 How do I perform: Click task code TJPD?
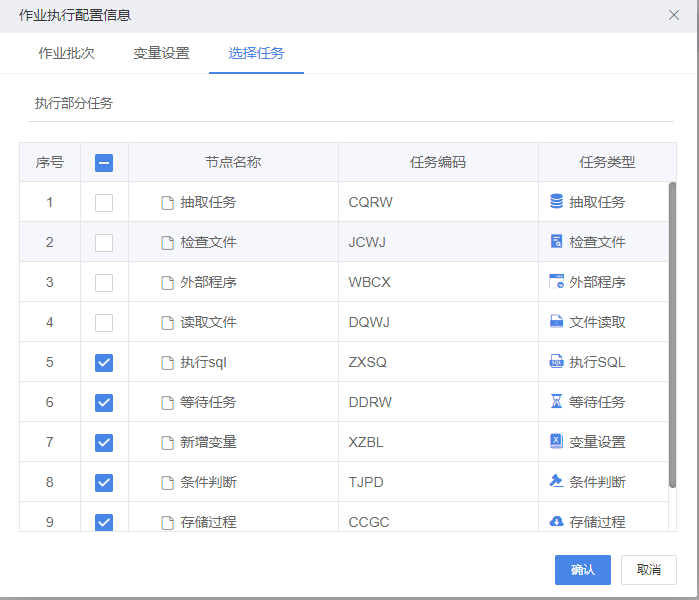click(x=366, y=482)
